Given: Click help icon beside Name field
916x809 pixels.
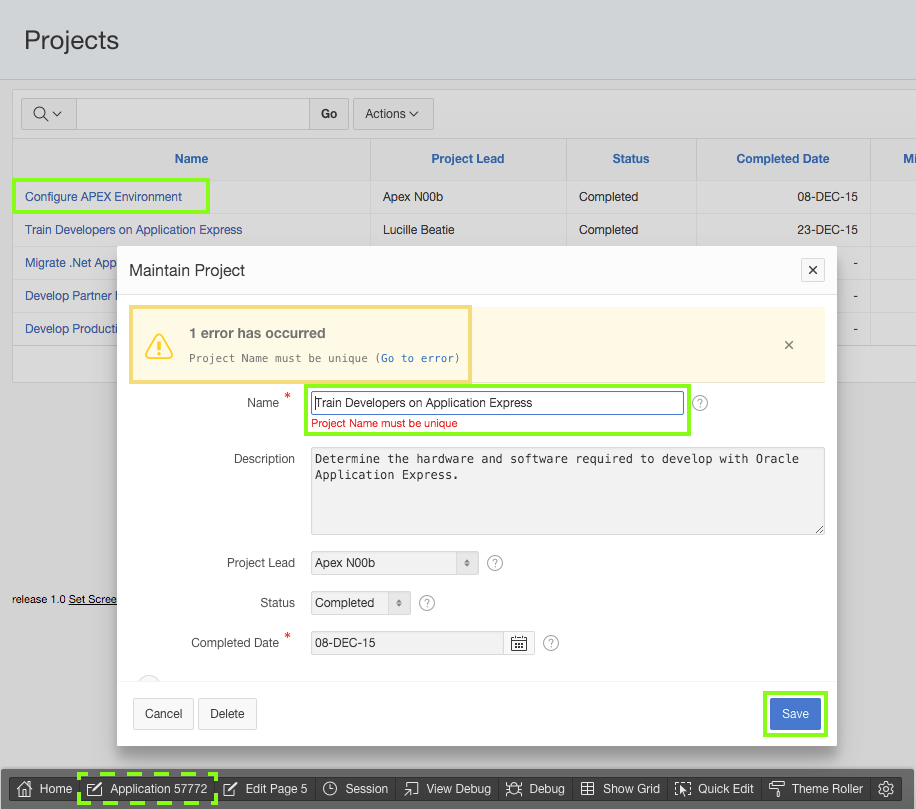Looking at the screenshot, I should [x=700, y=403].
